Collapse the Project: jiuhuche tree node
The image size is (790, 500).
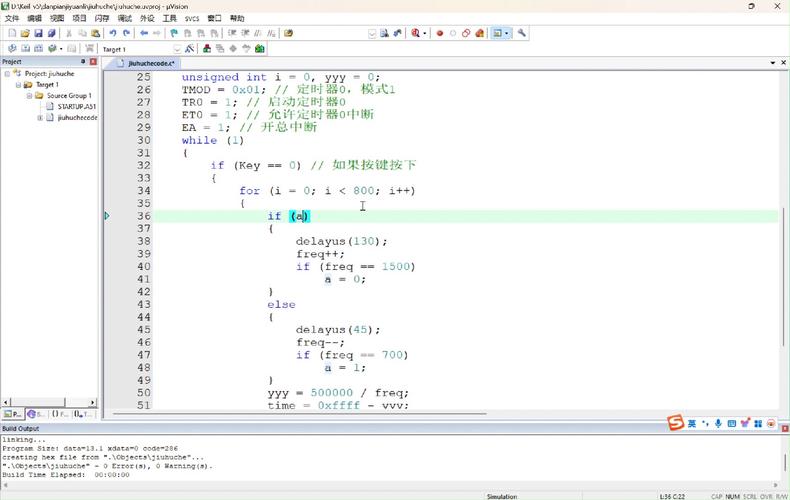(x=7, y=74)
